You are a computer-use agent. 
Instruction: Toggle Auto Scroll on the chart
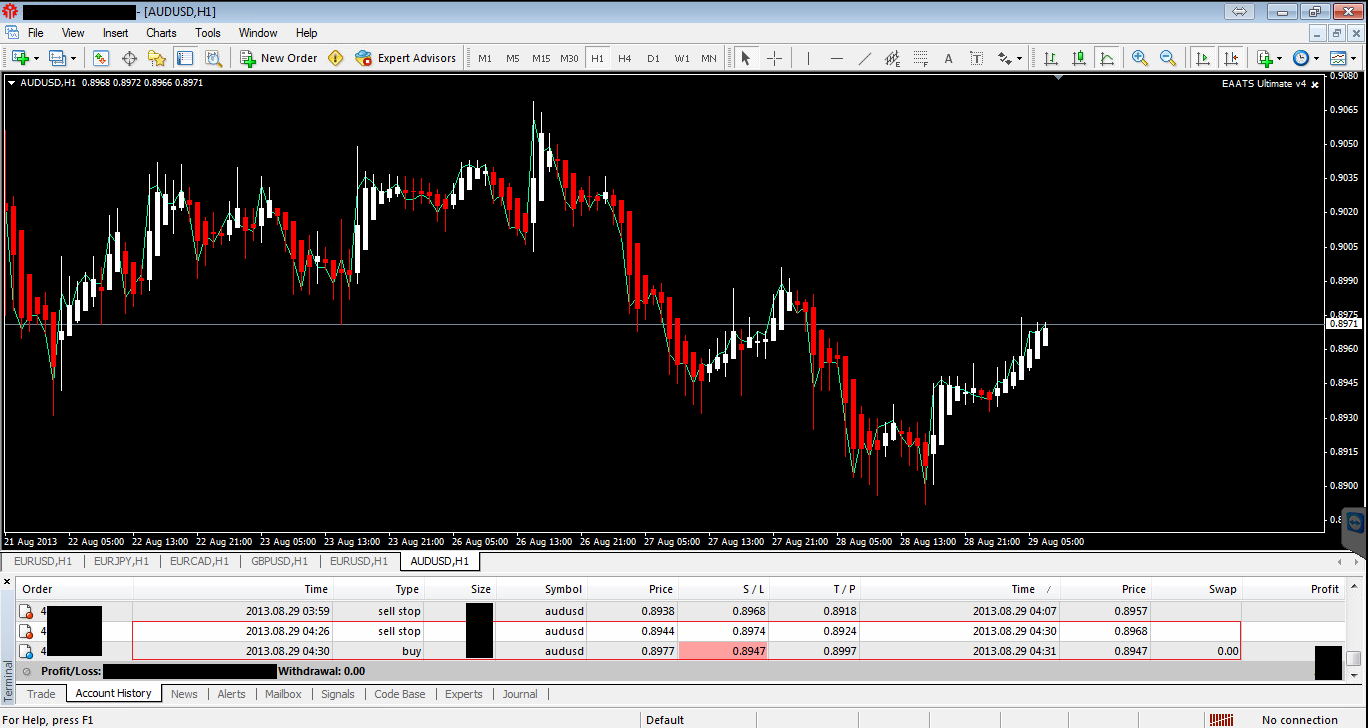[1202, 58]
